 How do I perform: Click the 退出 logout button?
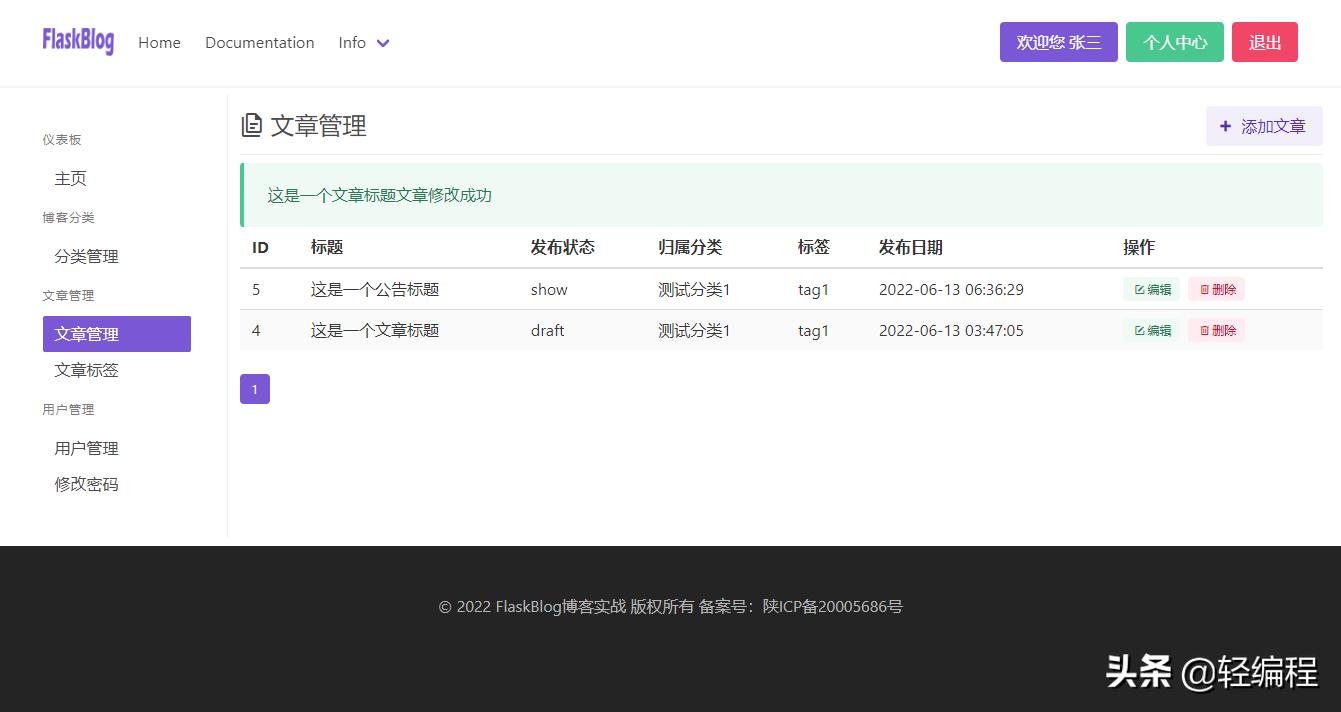tap(1264, 42)
